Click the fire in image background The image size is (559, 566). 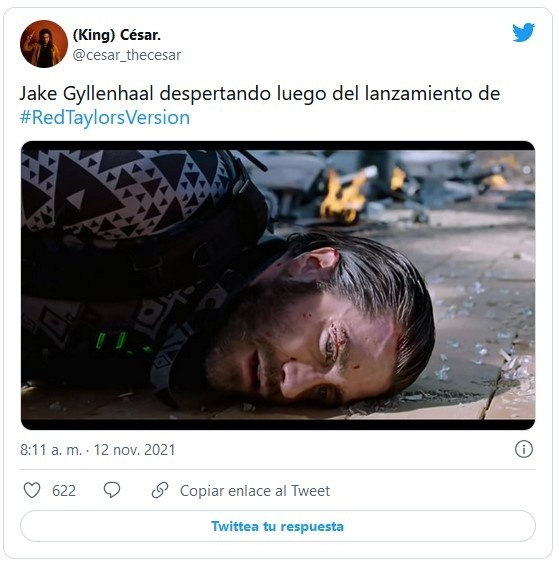(x=343, y=199)
